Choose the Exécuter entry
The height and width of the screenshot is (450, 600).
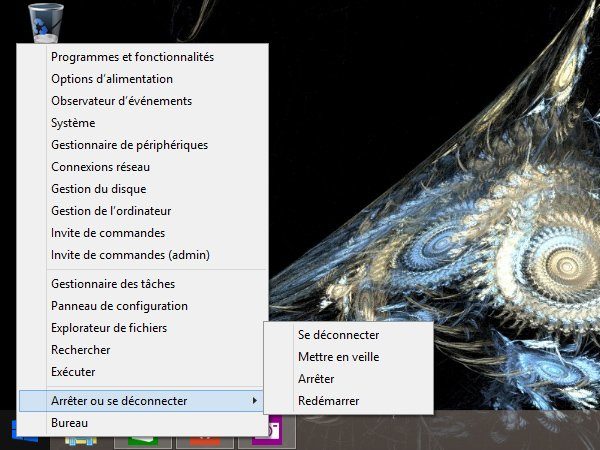point(142,372)
